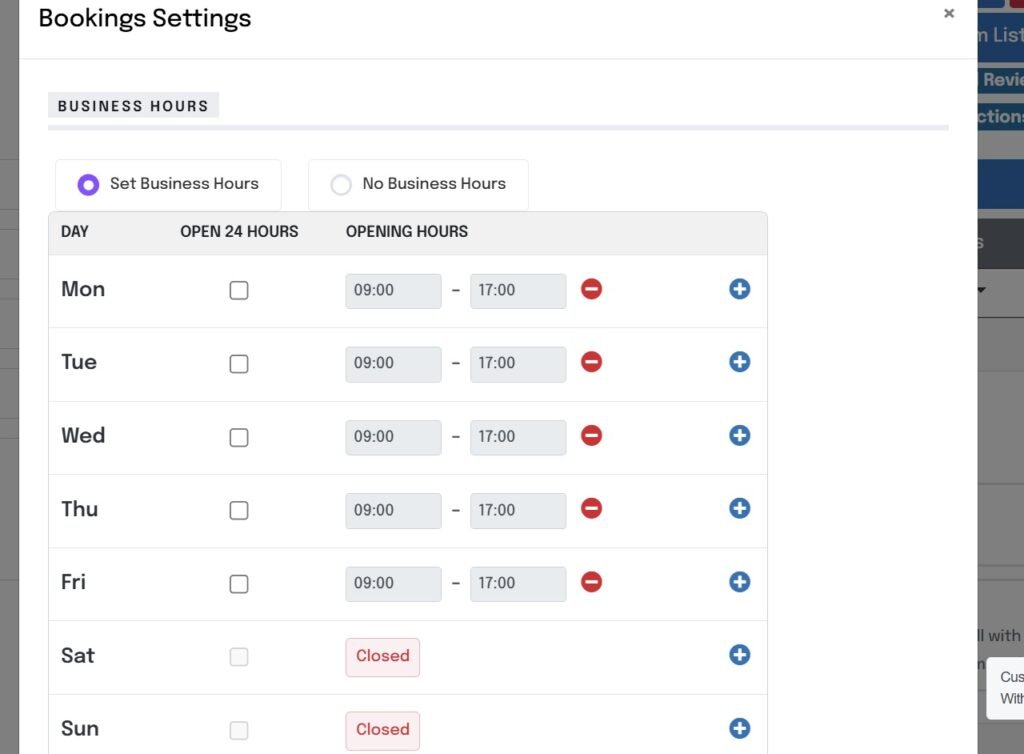Image resolution: width=1024 pixels, height=754 pixels.
Task: Add extra hours slot for Tuesday
Action: (x=739, y=362)
